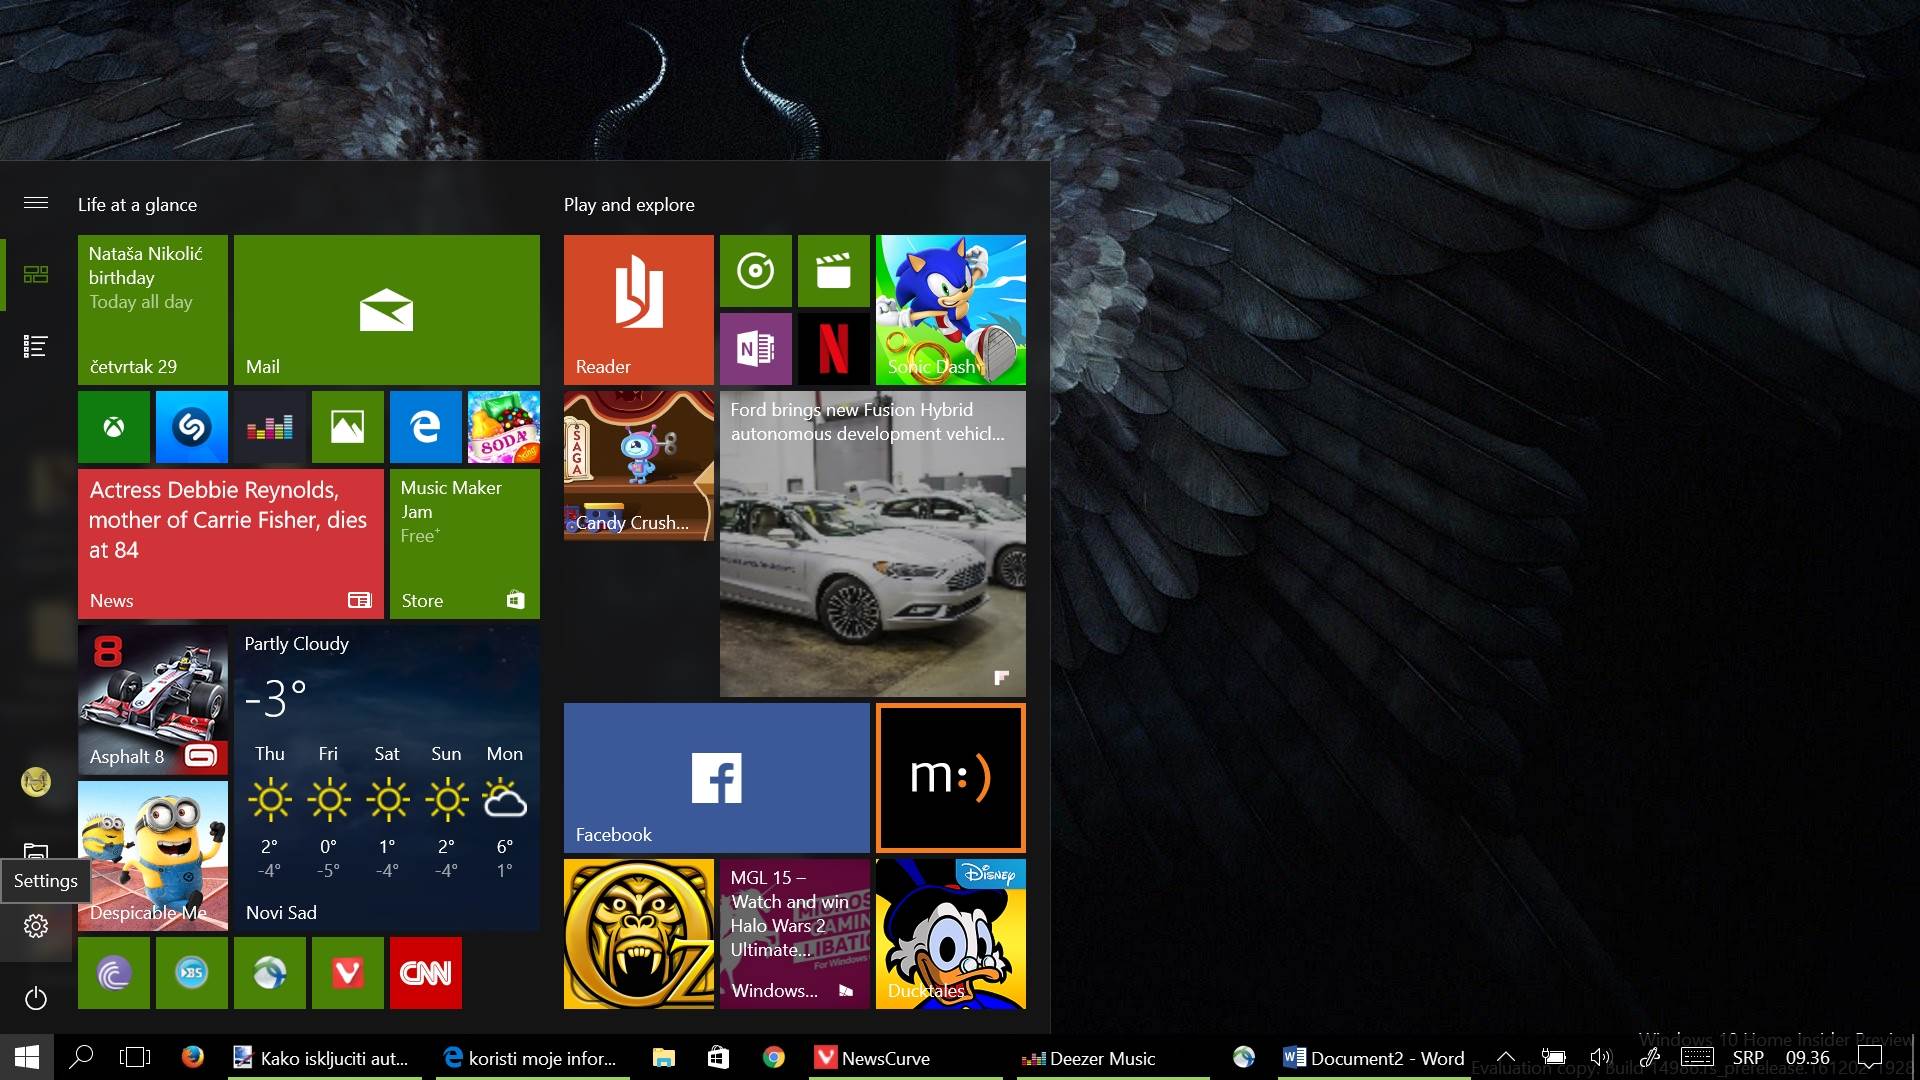This screenshot has height=1080, width=1920.
Task: Open the Netflix tile
Action: tap(834, 349)
